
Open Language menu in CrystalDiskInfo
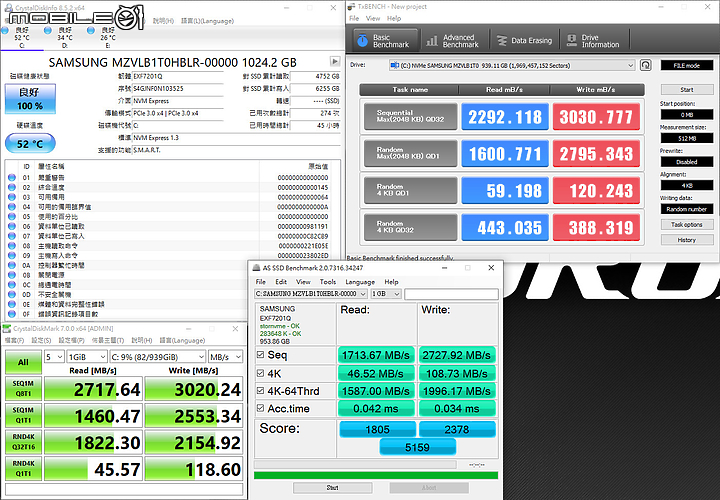tap(207, 21)
